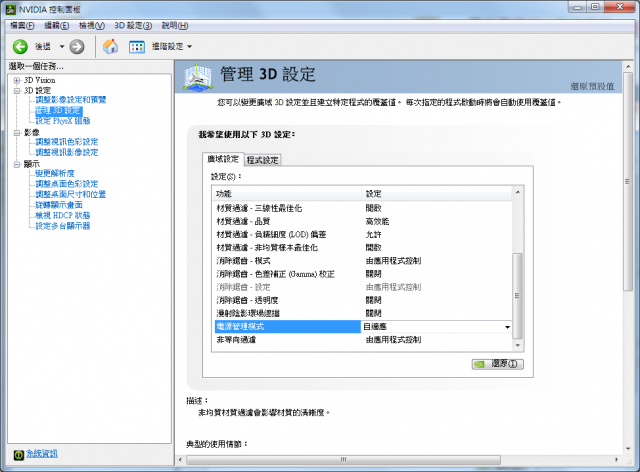Viewport: 640px width, 472px height.
Task: Select the 消除鋸齒 - 透明度 row
Action: pos(362,300)
